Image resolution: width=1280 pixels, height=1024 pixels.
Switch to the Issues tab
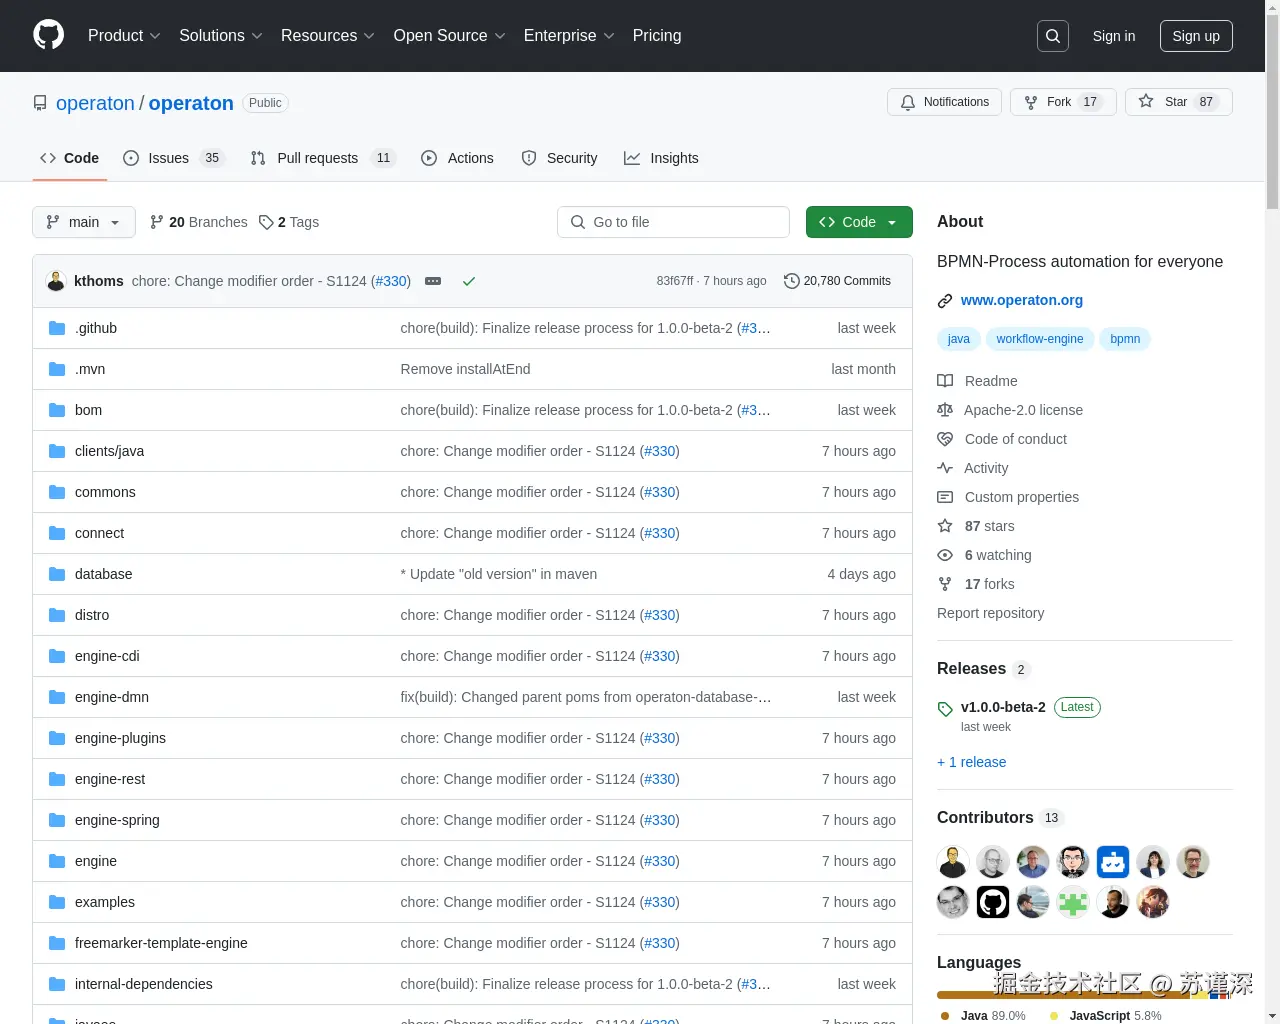tap(174, 158)
